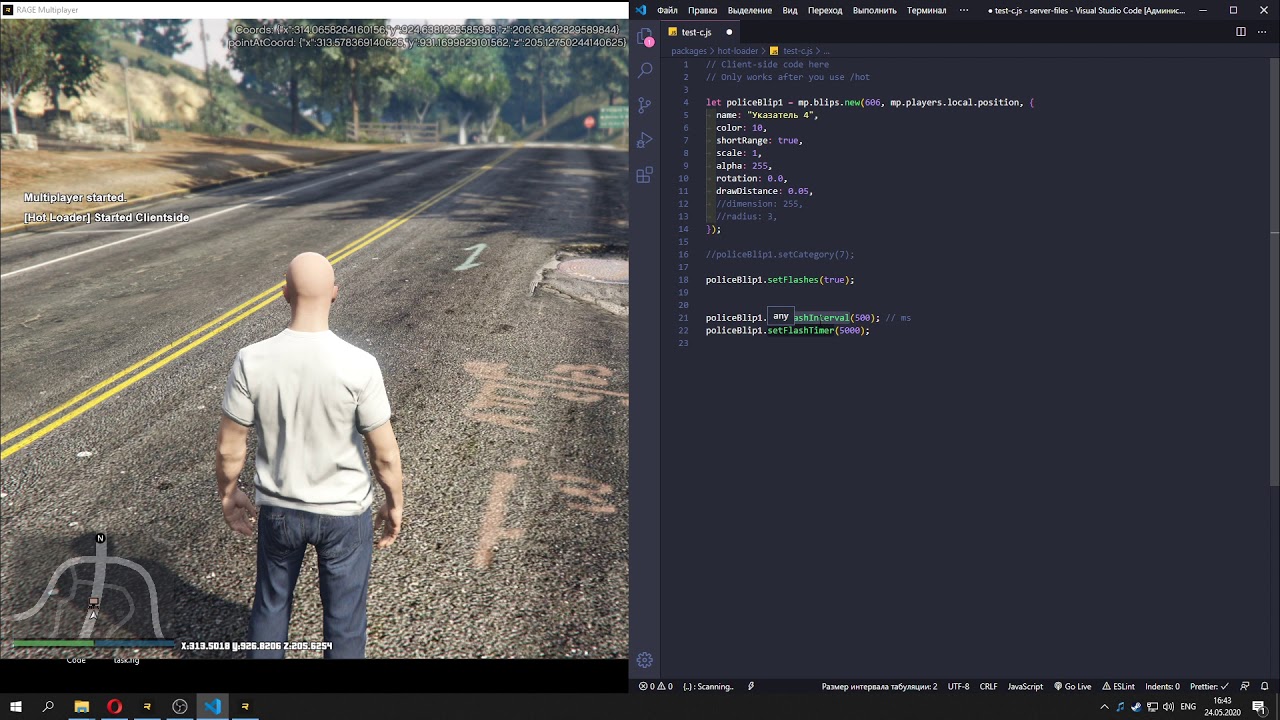Open the network icon in the tray
Image resolution: width=1280 pixels, height=720 pixels.
(x=1152, y=706)
